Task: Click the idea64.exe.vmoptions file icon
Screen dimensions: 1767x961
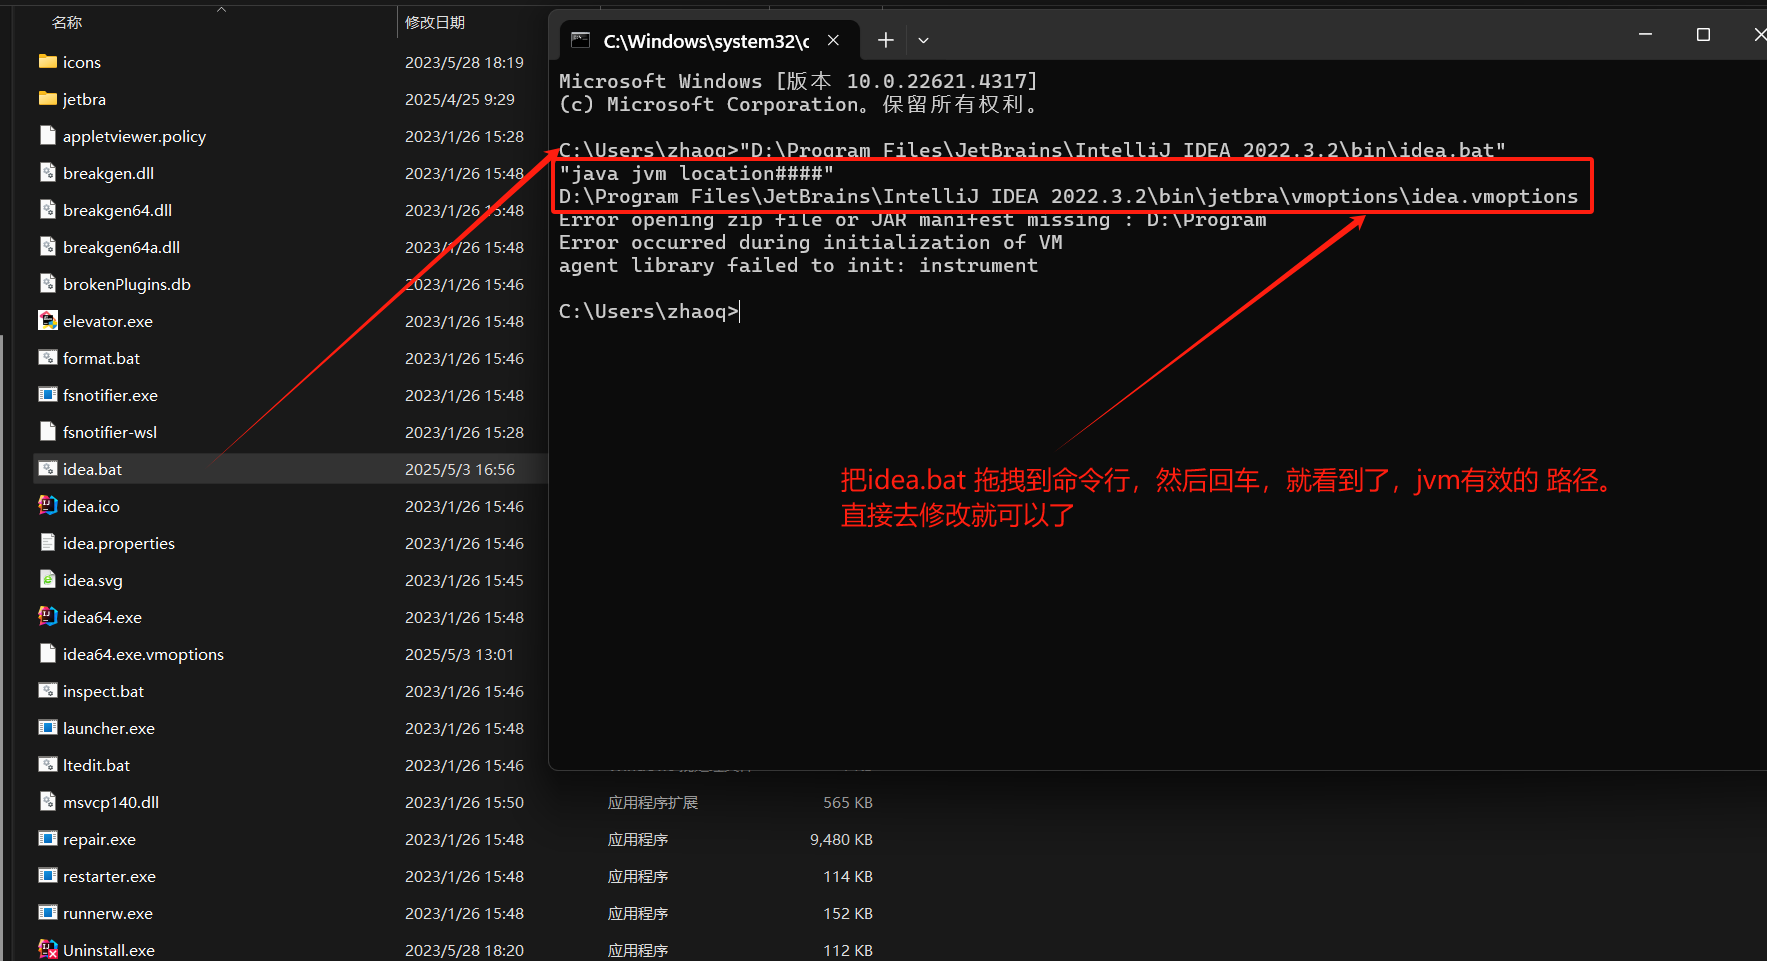Action: pyautogui.click(x=47, y=654)
